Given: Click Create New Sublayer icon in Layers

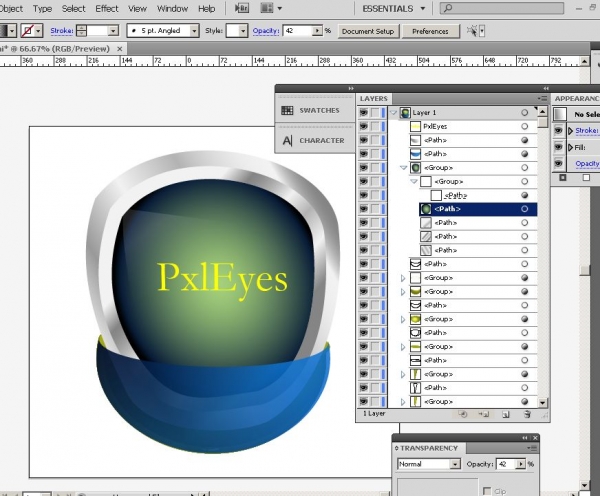Looking at the screenshot, I should tap(484, 414).
